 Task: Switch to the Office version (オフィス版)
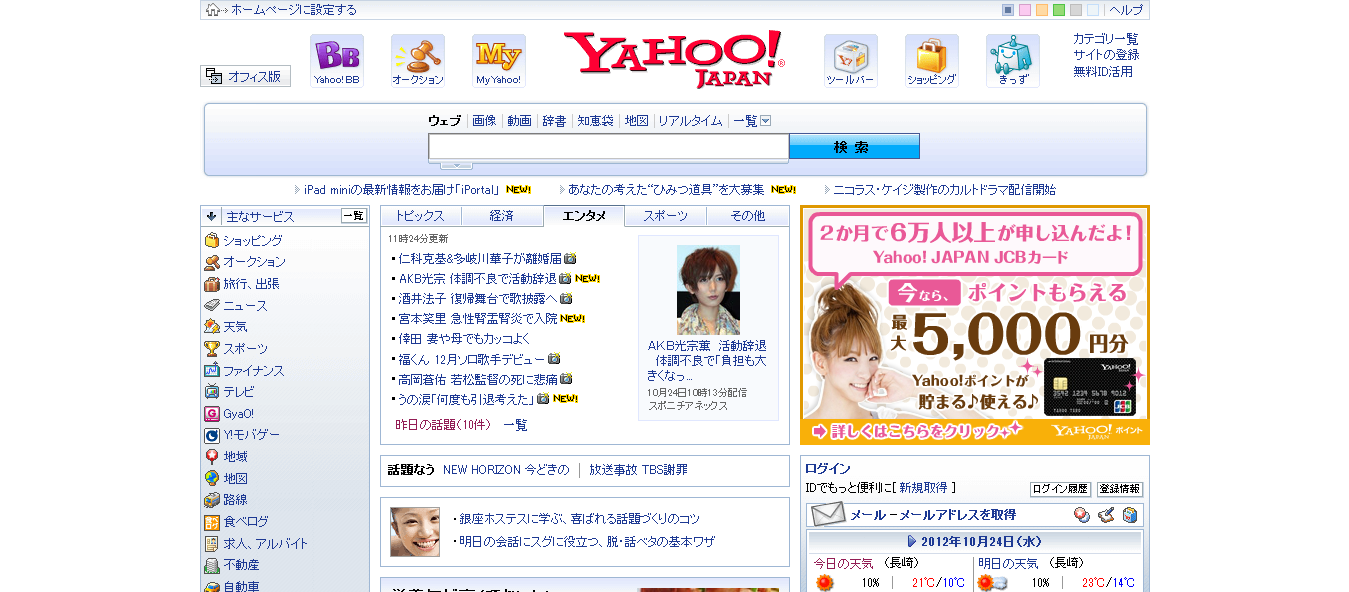(246, 76)
